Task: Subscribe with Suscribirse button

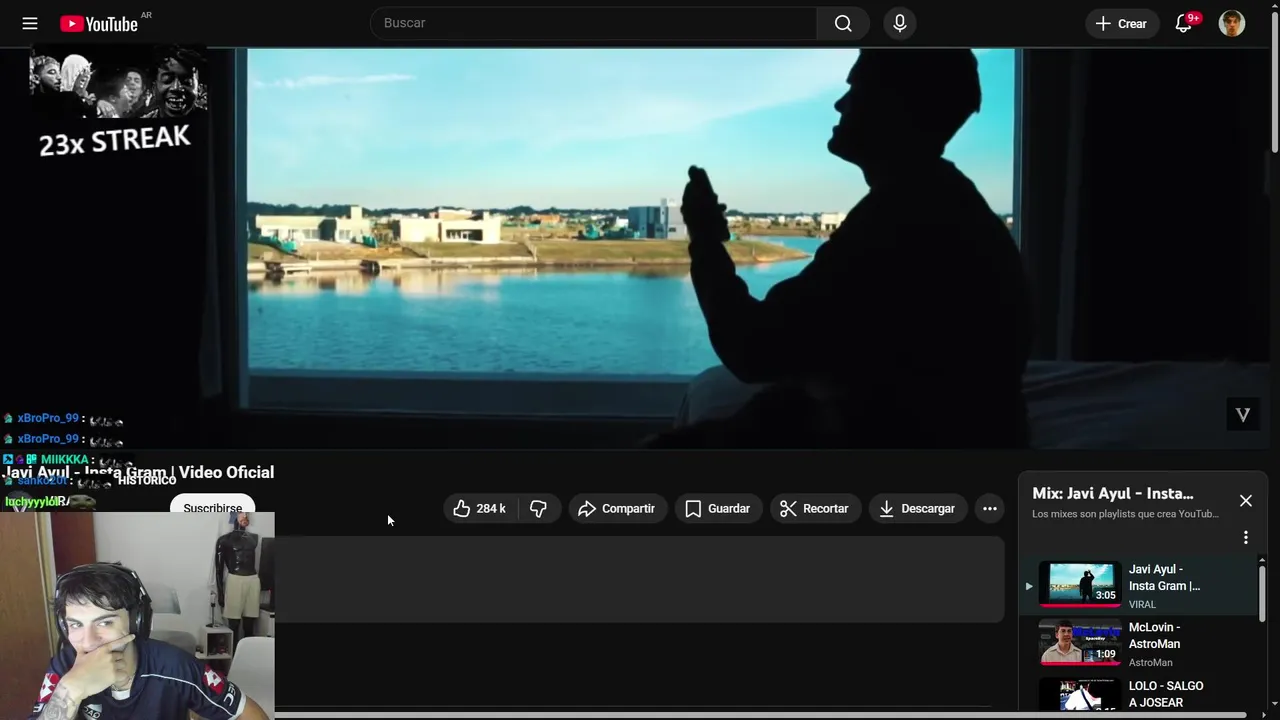Action: tap(212, 505)
